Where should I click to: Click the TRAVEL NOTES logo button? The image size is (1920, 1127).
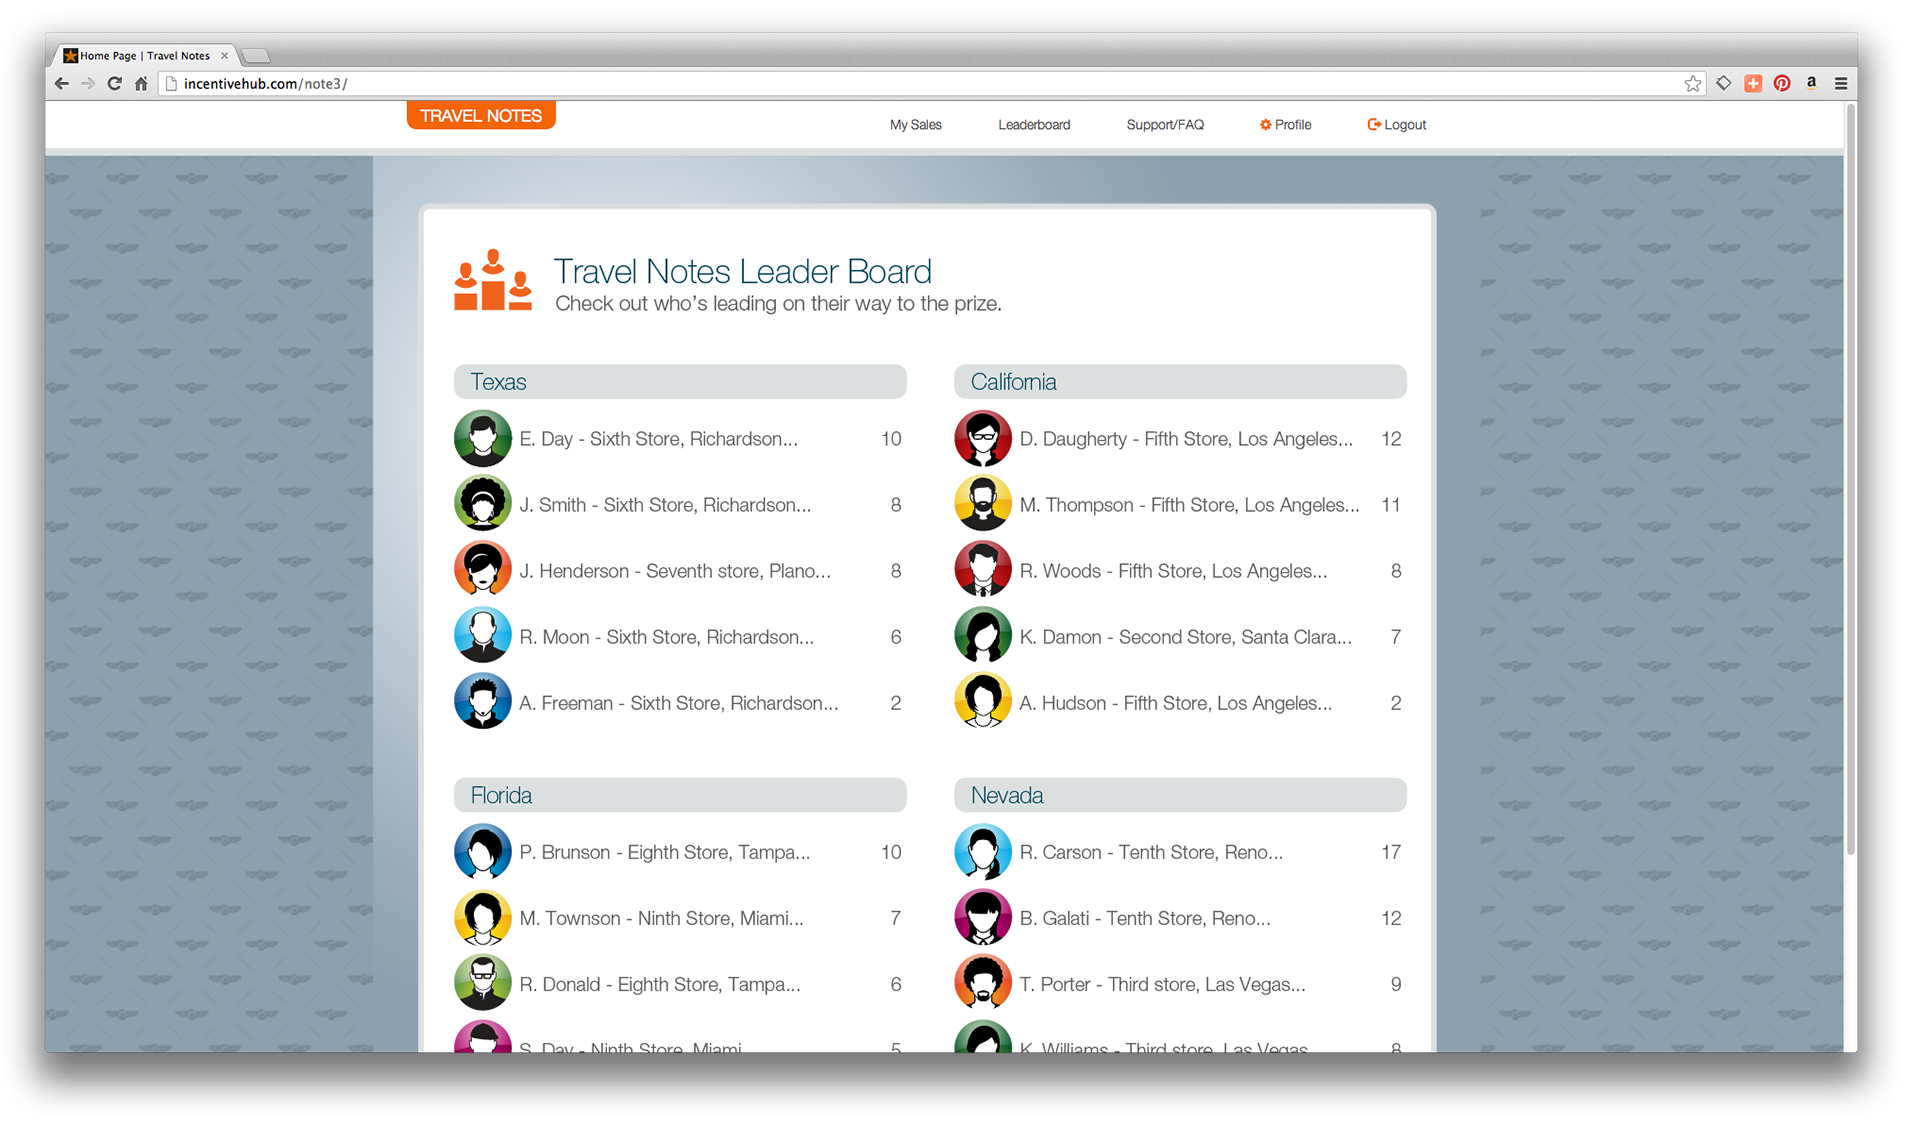(481, 116)
